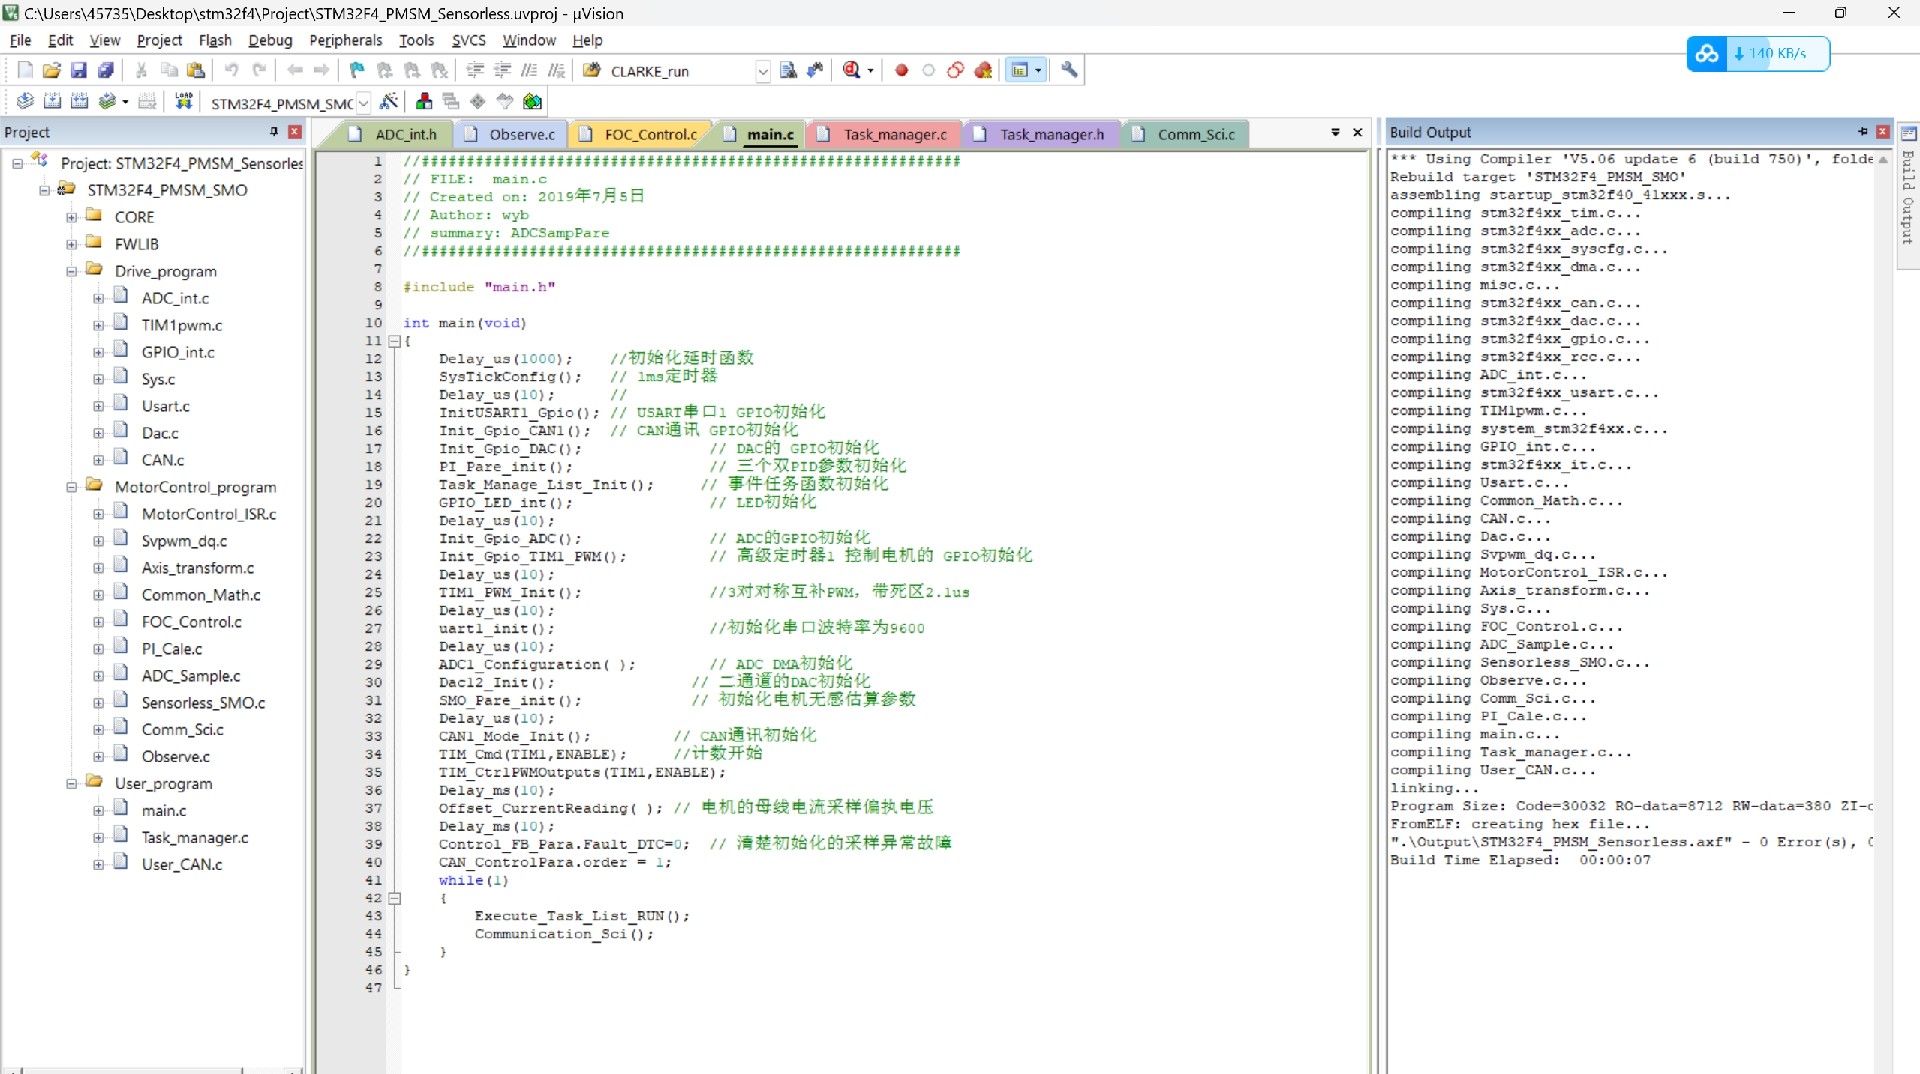The height and width of the screenshot is (1074, 1920).
Task: Start debug session with magnifier icon
Action: click(x=852, y=70)
